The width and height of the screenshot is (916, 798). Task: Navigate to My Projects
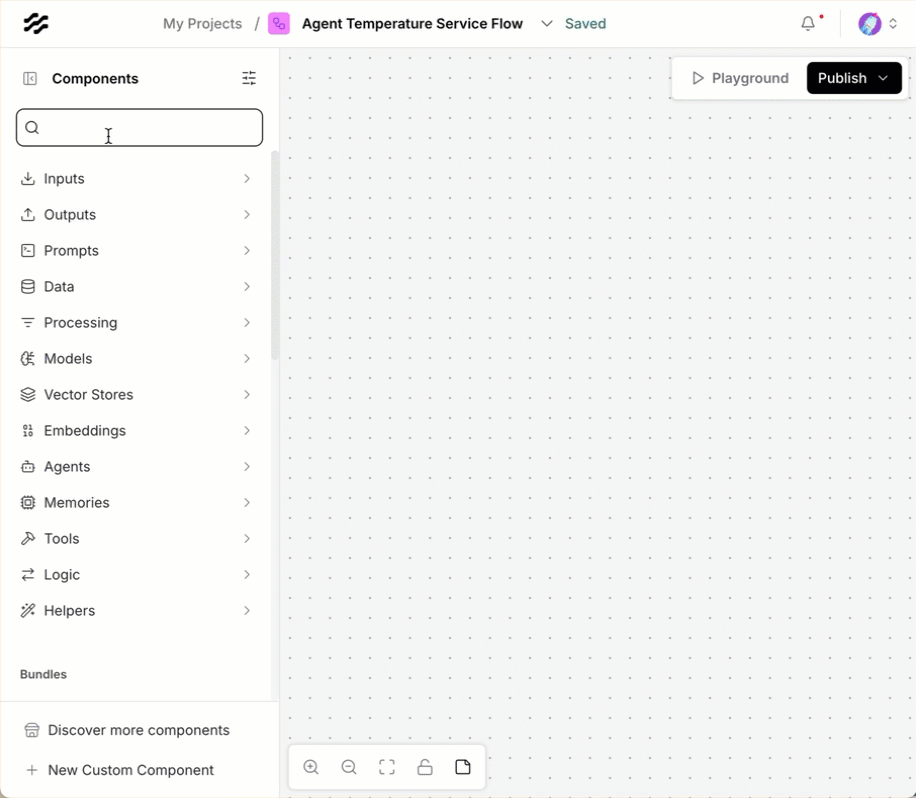point(202,23)
